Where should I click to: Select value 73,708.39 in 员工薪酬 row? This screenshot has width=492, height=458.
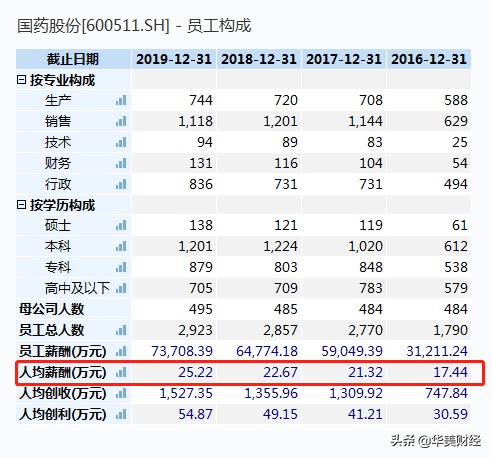click(x=182, y=351)
